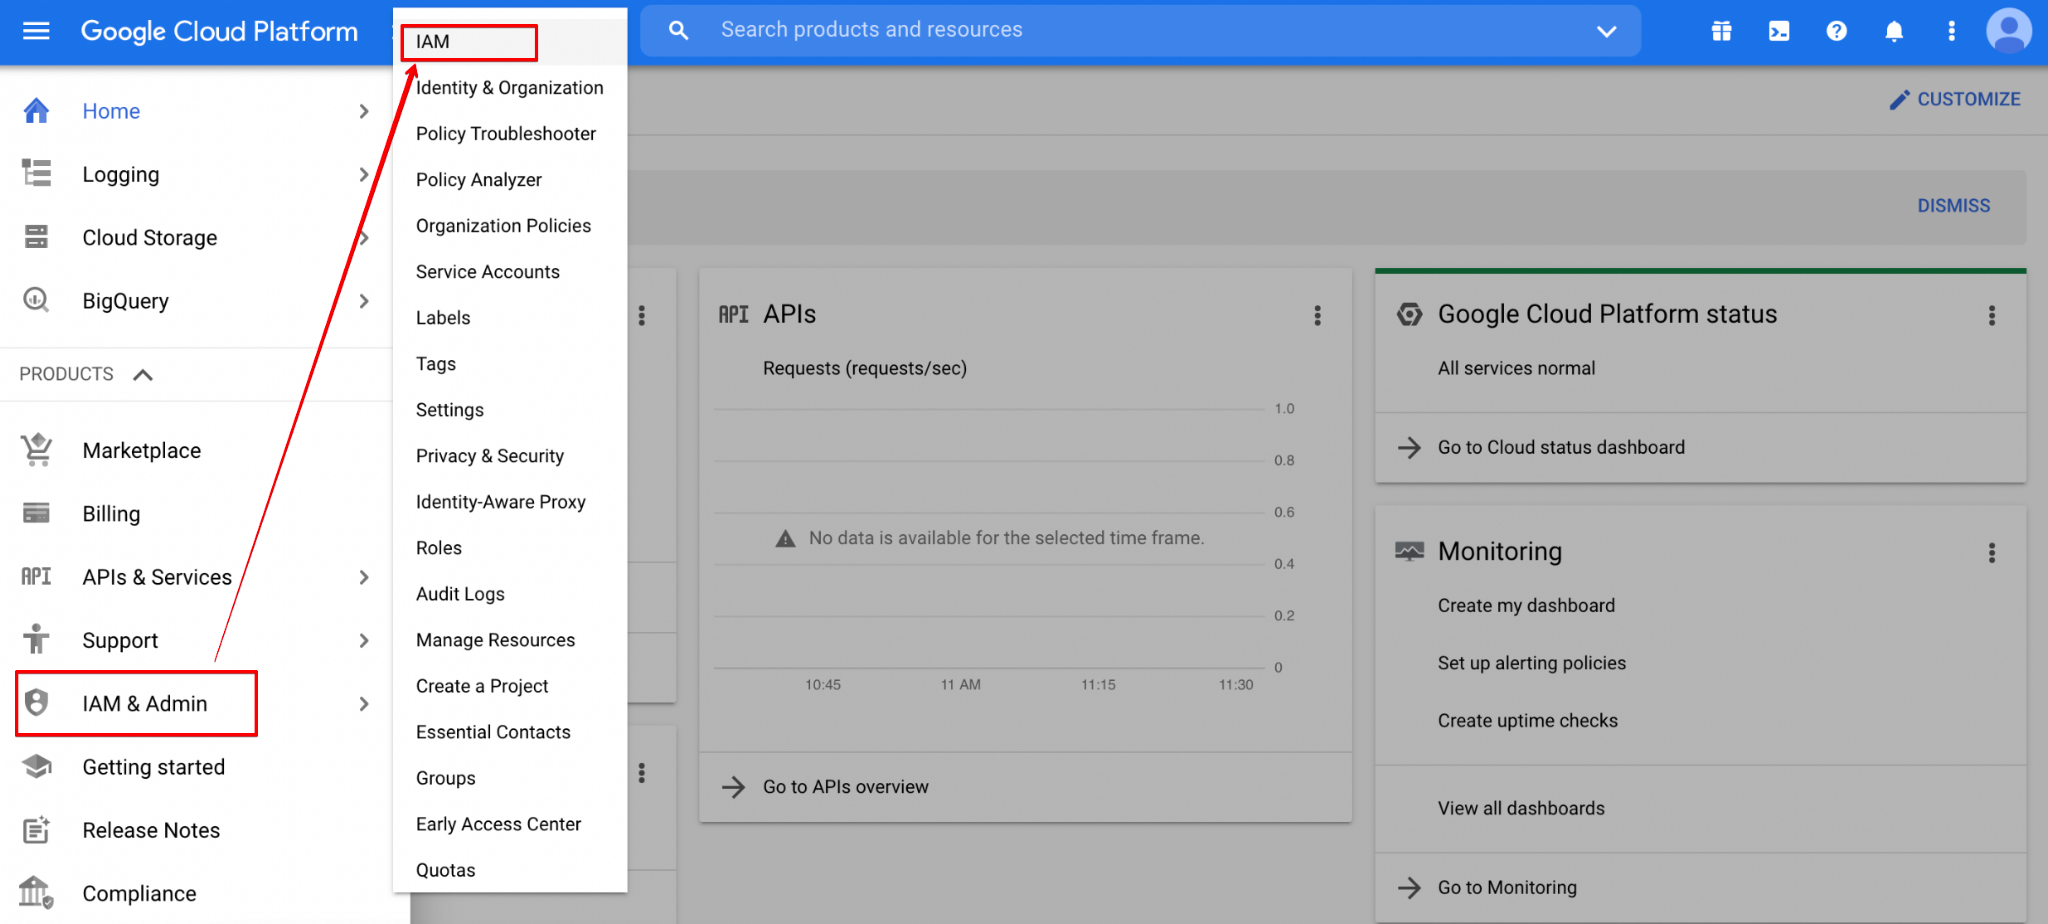Open Google Cloud Platform status card options
Image resolution: width=2048 pixels, height=924 pixels.
[1991, 315]
